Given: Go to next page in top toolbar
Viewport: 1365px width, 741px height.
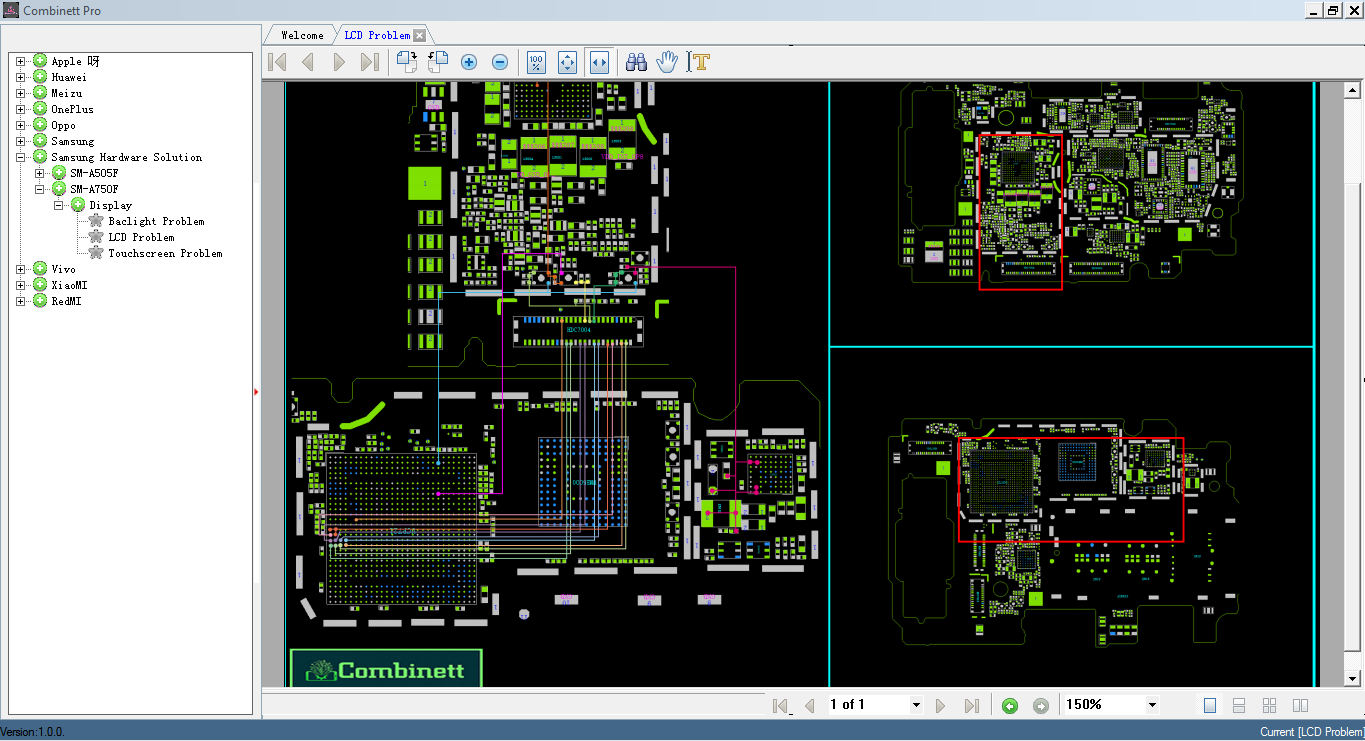Looking at the screenshot, I should click(339, 62).
